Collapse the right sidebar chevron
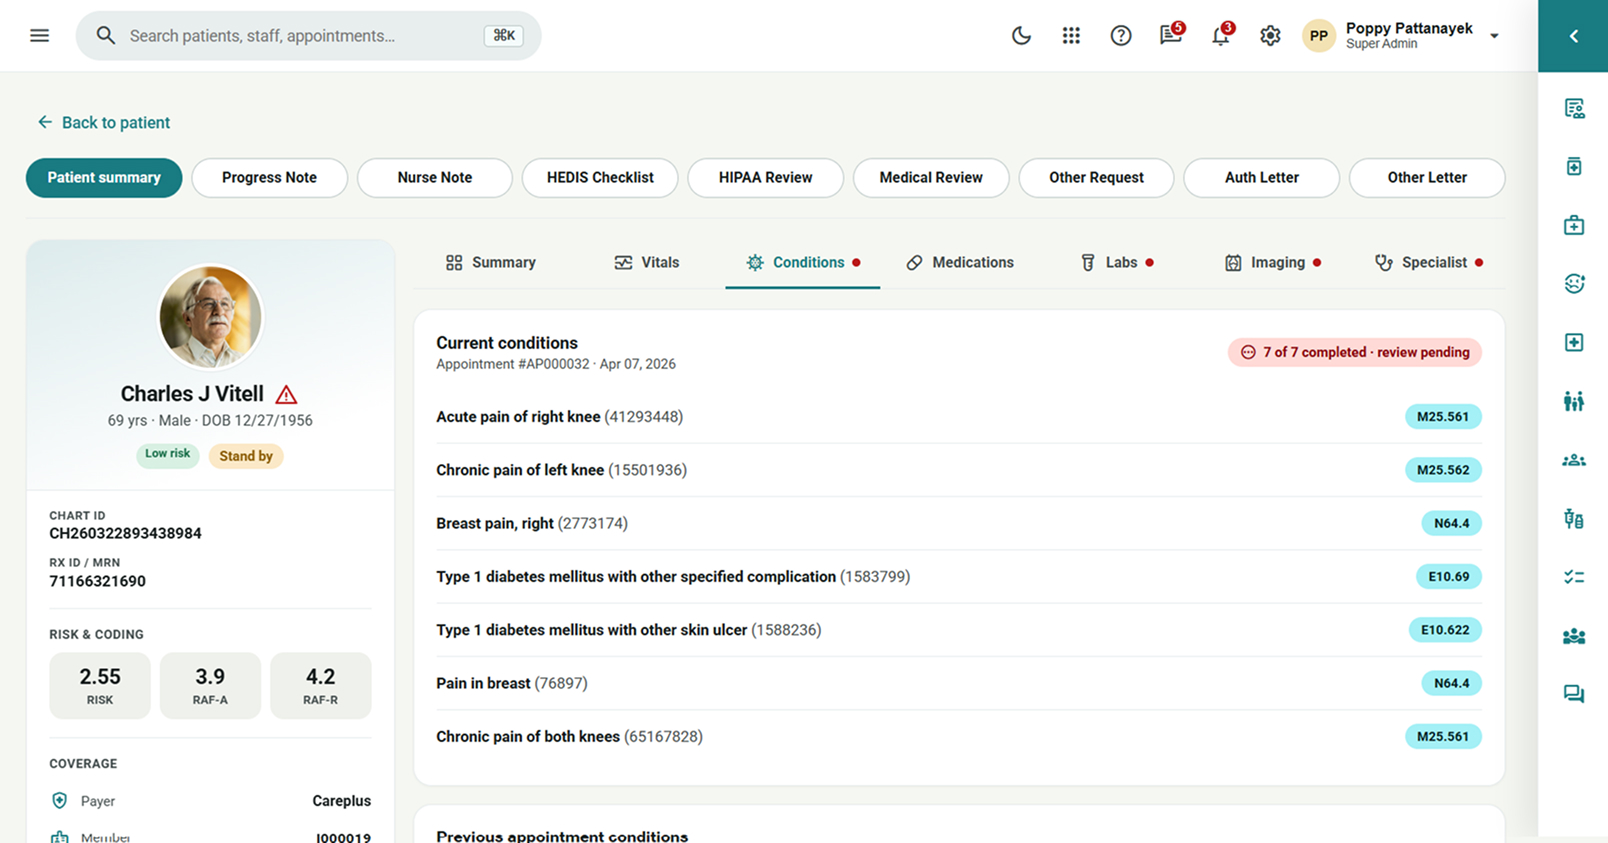This screenshot has width=1608, height=843. 1573,36
